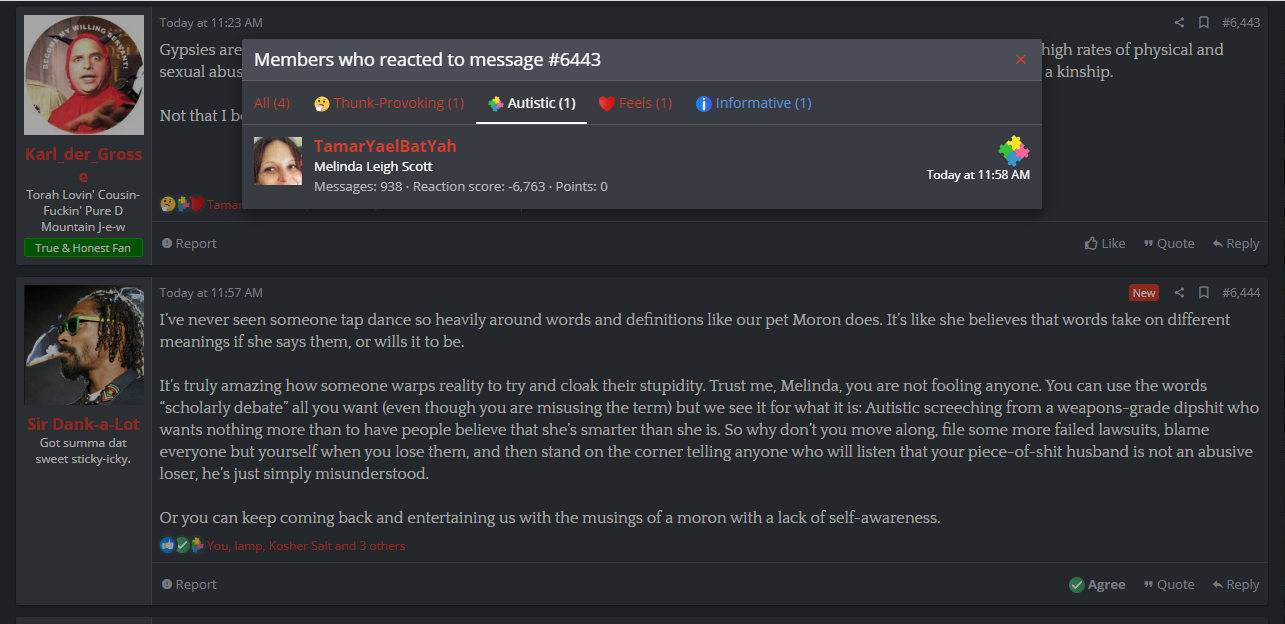The height and width of the screenshot is (624, 1285).
Task: Bookmark post #6,444
Action: click(1204, 292)
